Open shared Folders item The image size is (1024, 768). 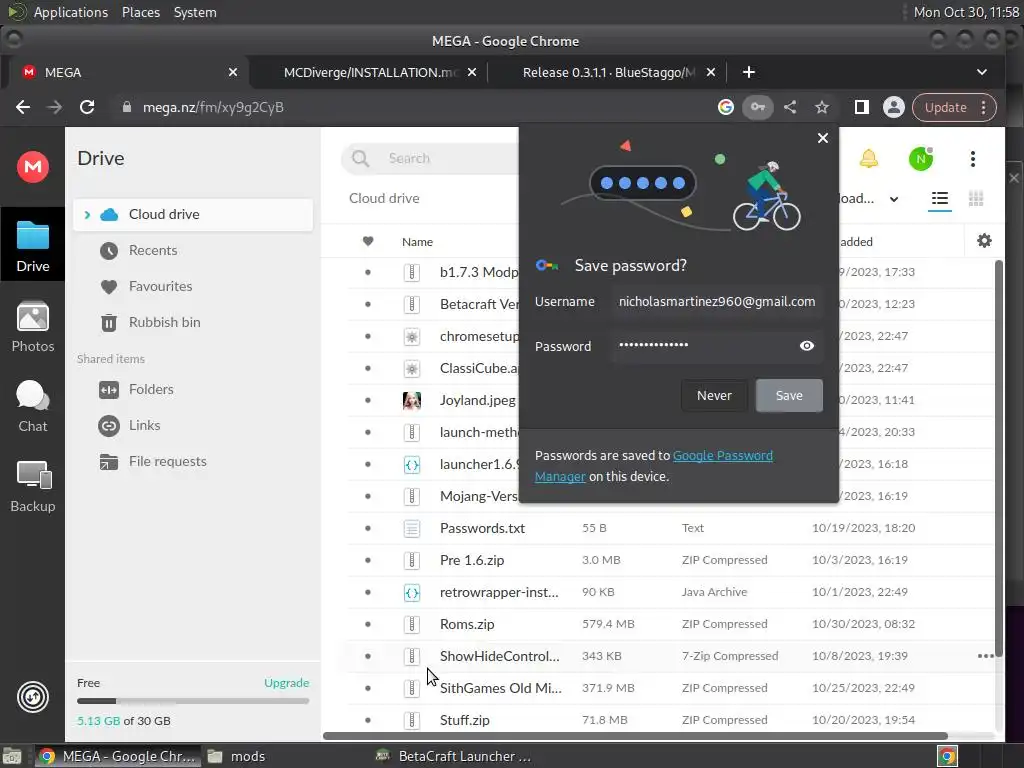tap(151, 389)
